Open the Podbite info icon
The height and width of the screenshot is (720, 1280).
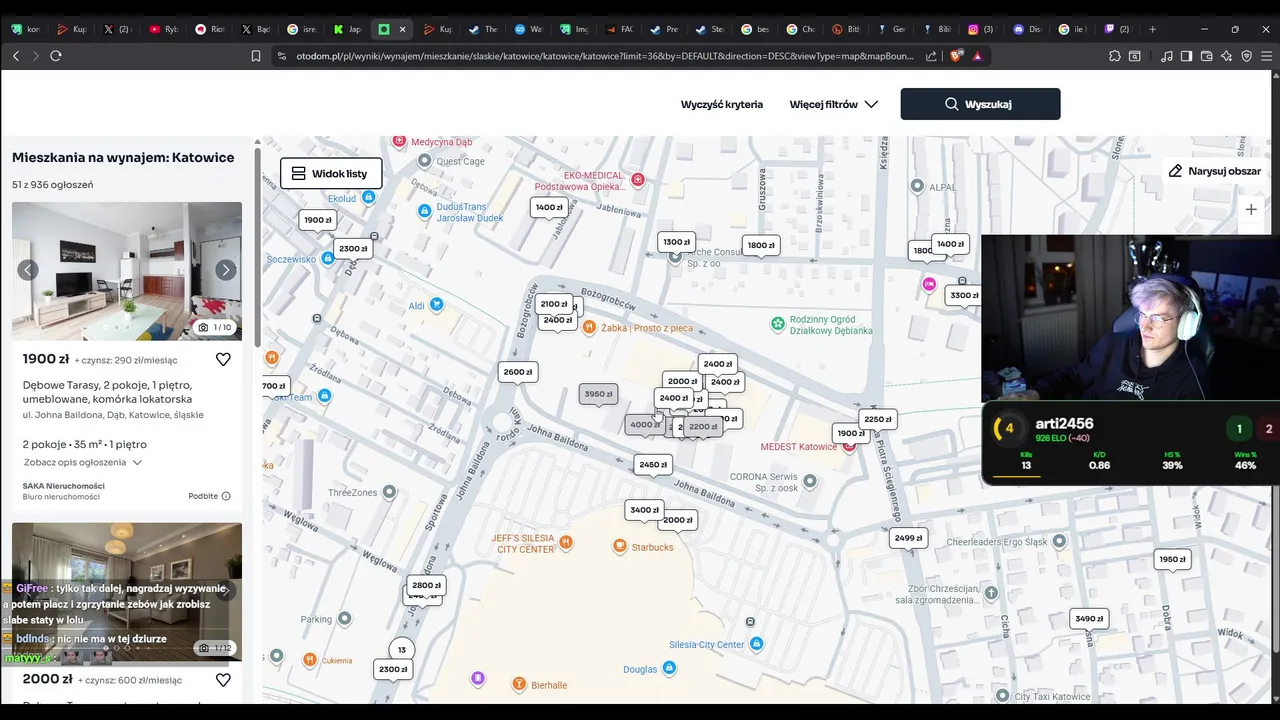226,496
